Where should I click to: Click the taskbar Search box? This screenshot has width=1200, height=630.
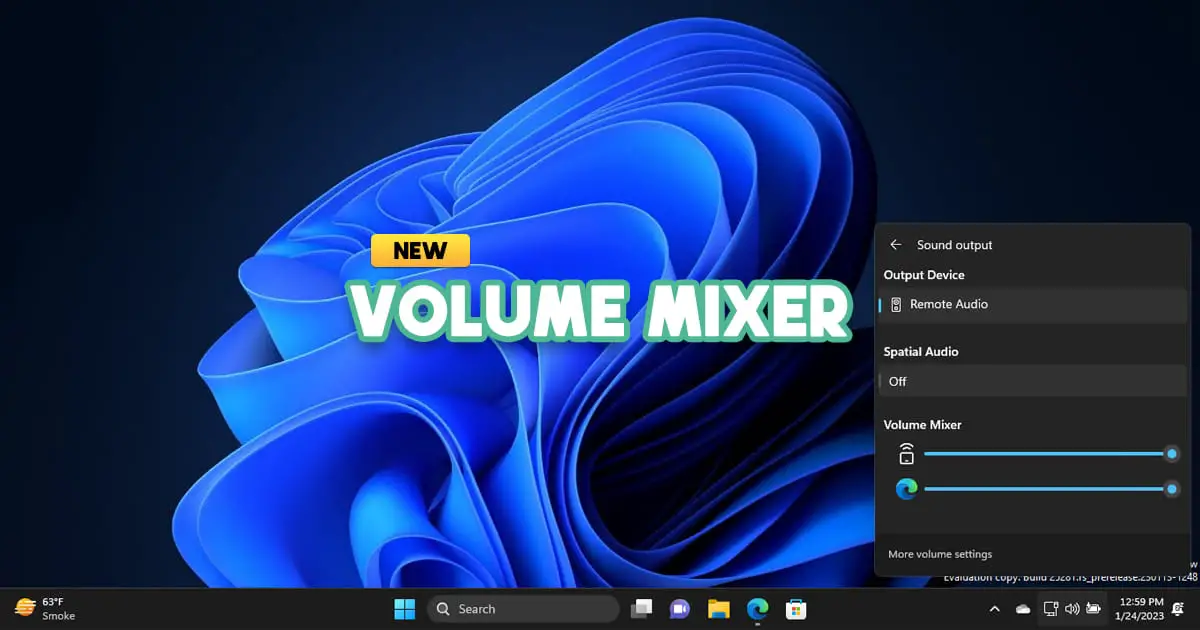[524, 609]
